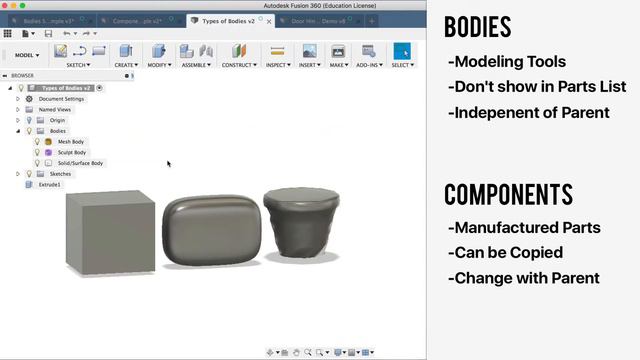Expand the Sketches tree node
The width and height of the screenshot is (640, 360).
coord(18,174)
